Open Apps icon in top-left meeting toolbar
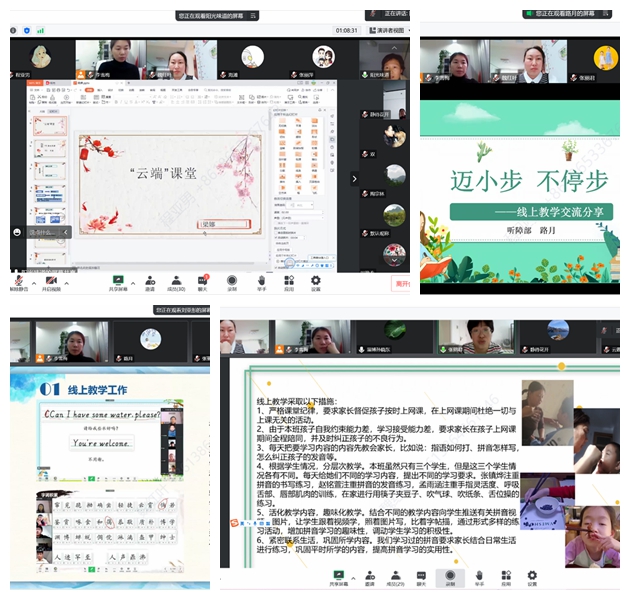Image resolution: width=630 pixels, height=600 pixels. click(288, 280)
